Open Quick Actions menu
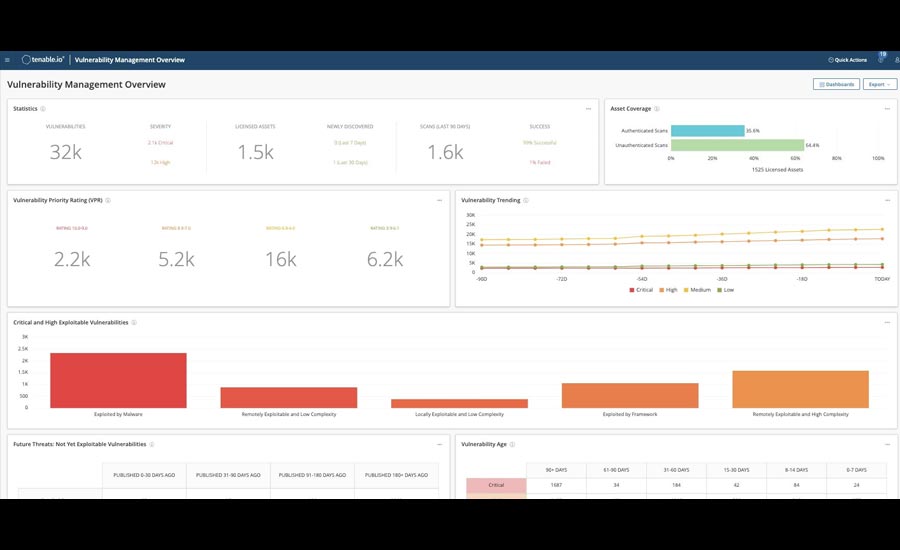 (x=848, y=60)
